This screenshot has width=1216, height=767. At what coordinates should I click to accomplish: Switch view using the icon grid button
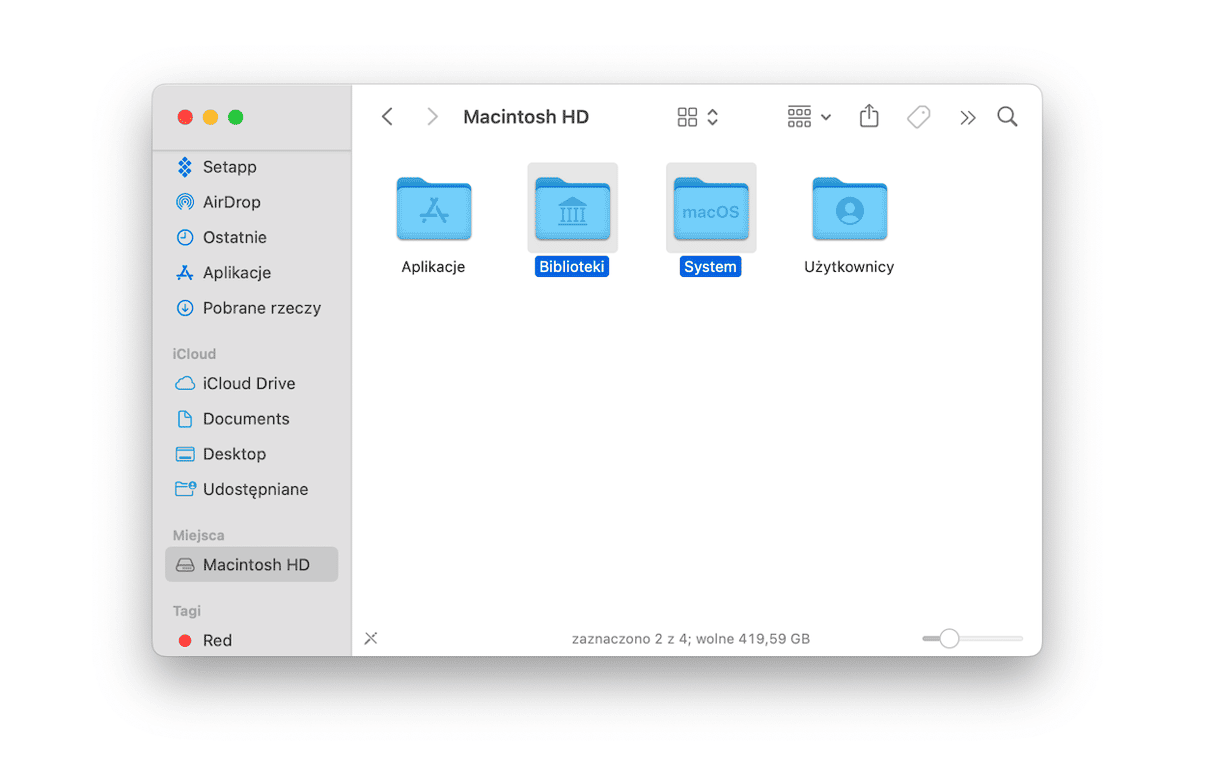point(698,117)
